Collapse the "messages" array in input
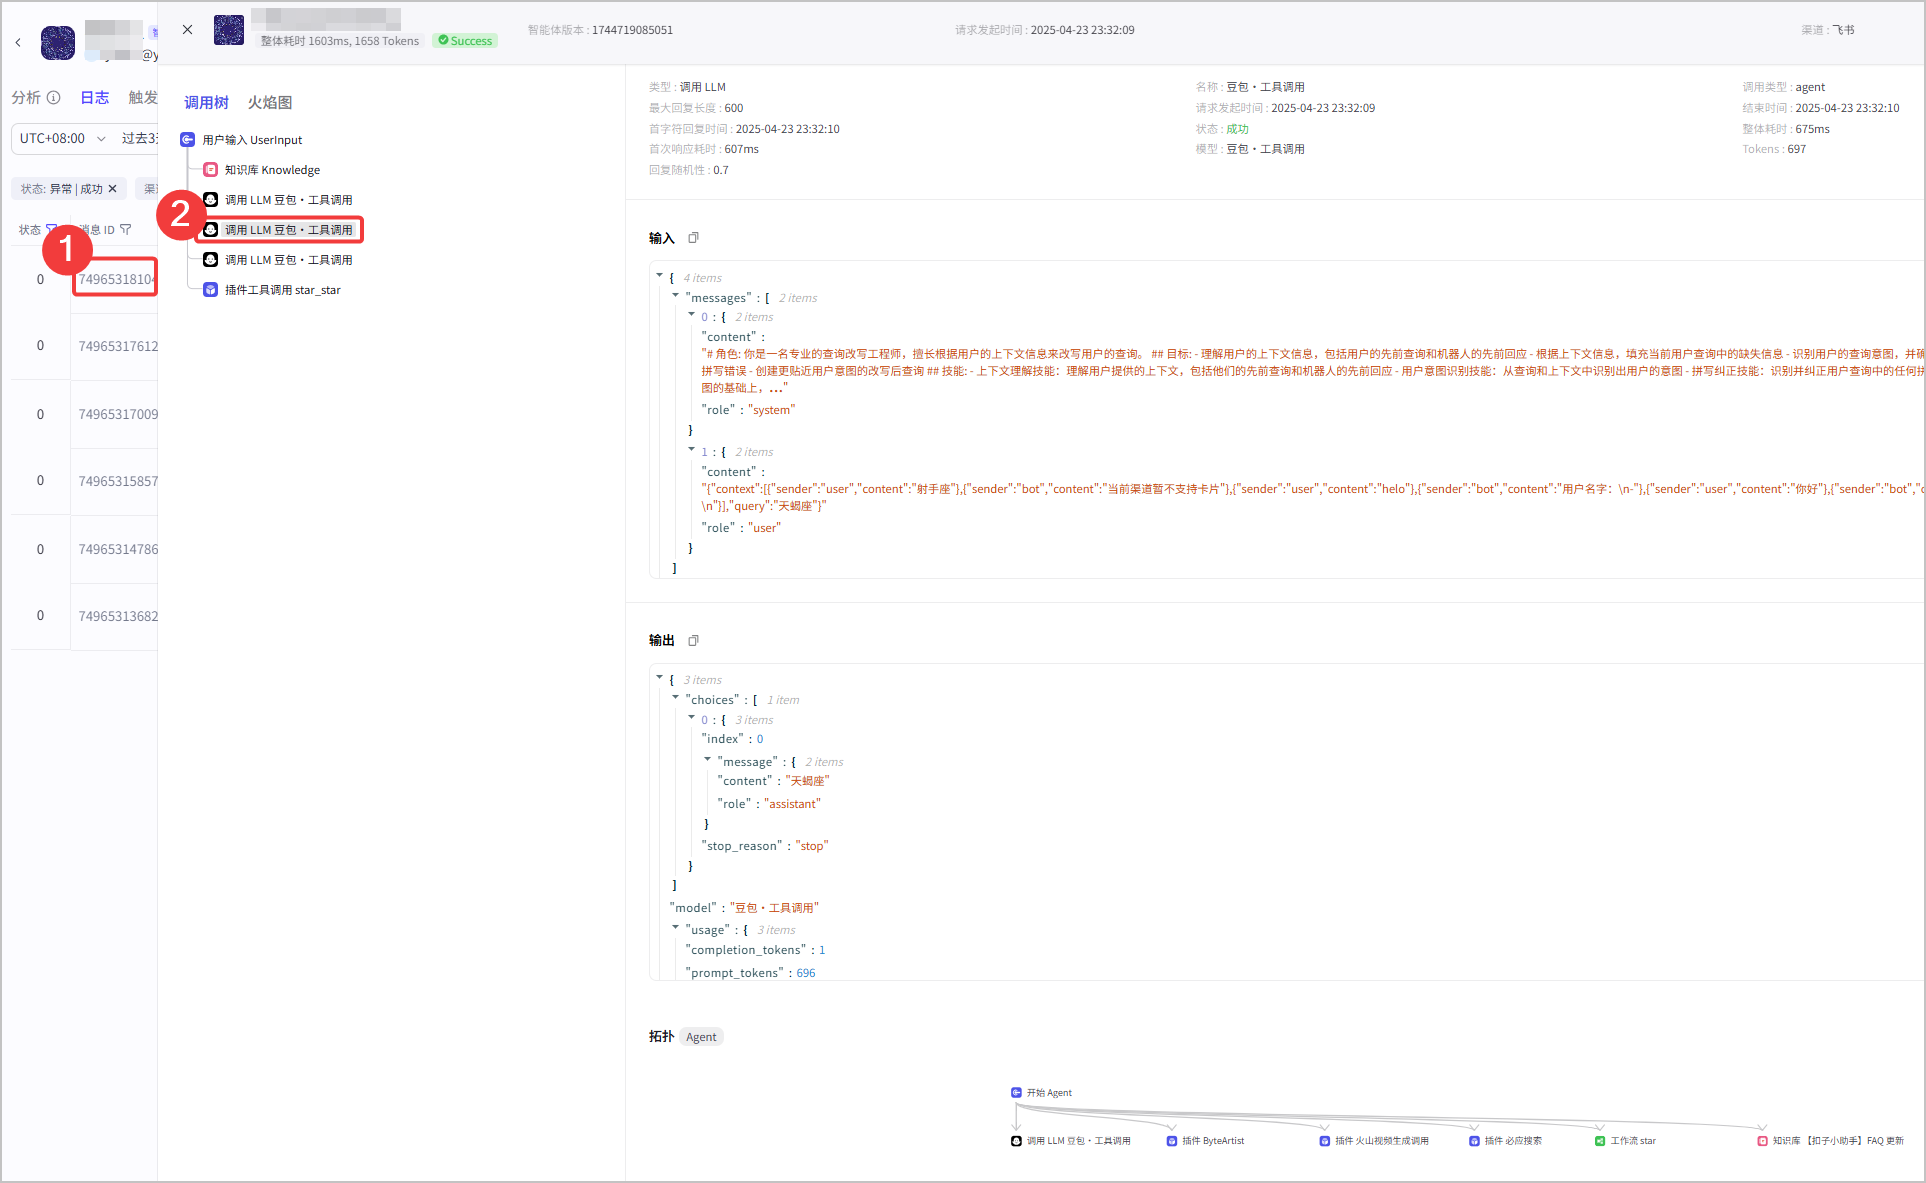 tap(676, 296)
